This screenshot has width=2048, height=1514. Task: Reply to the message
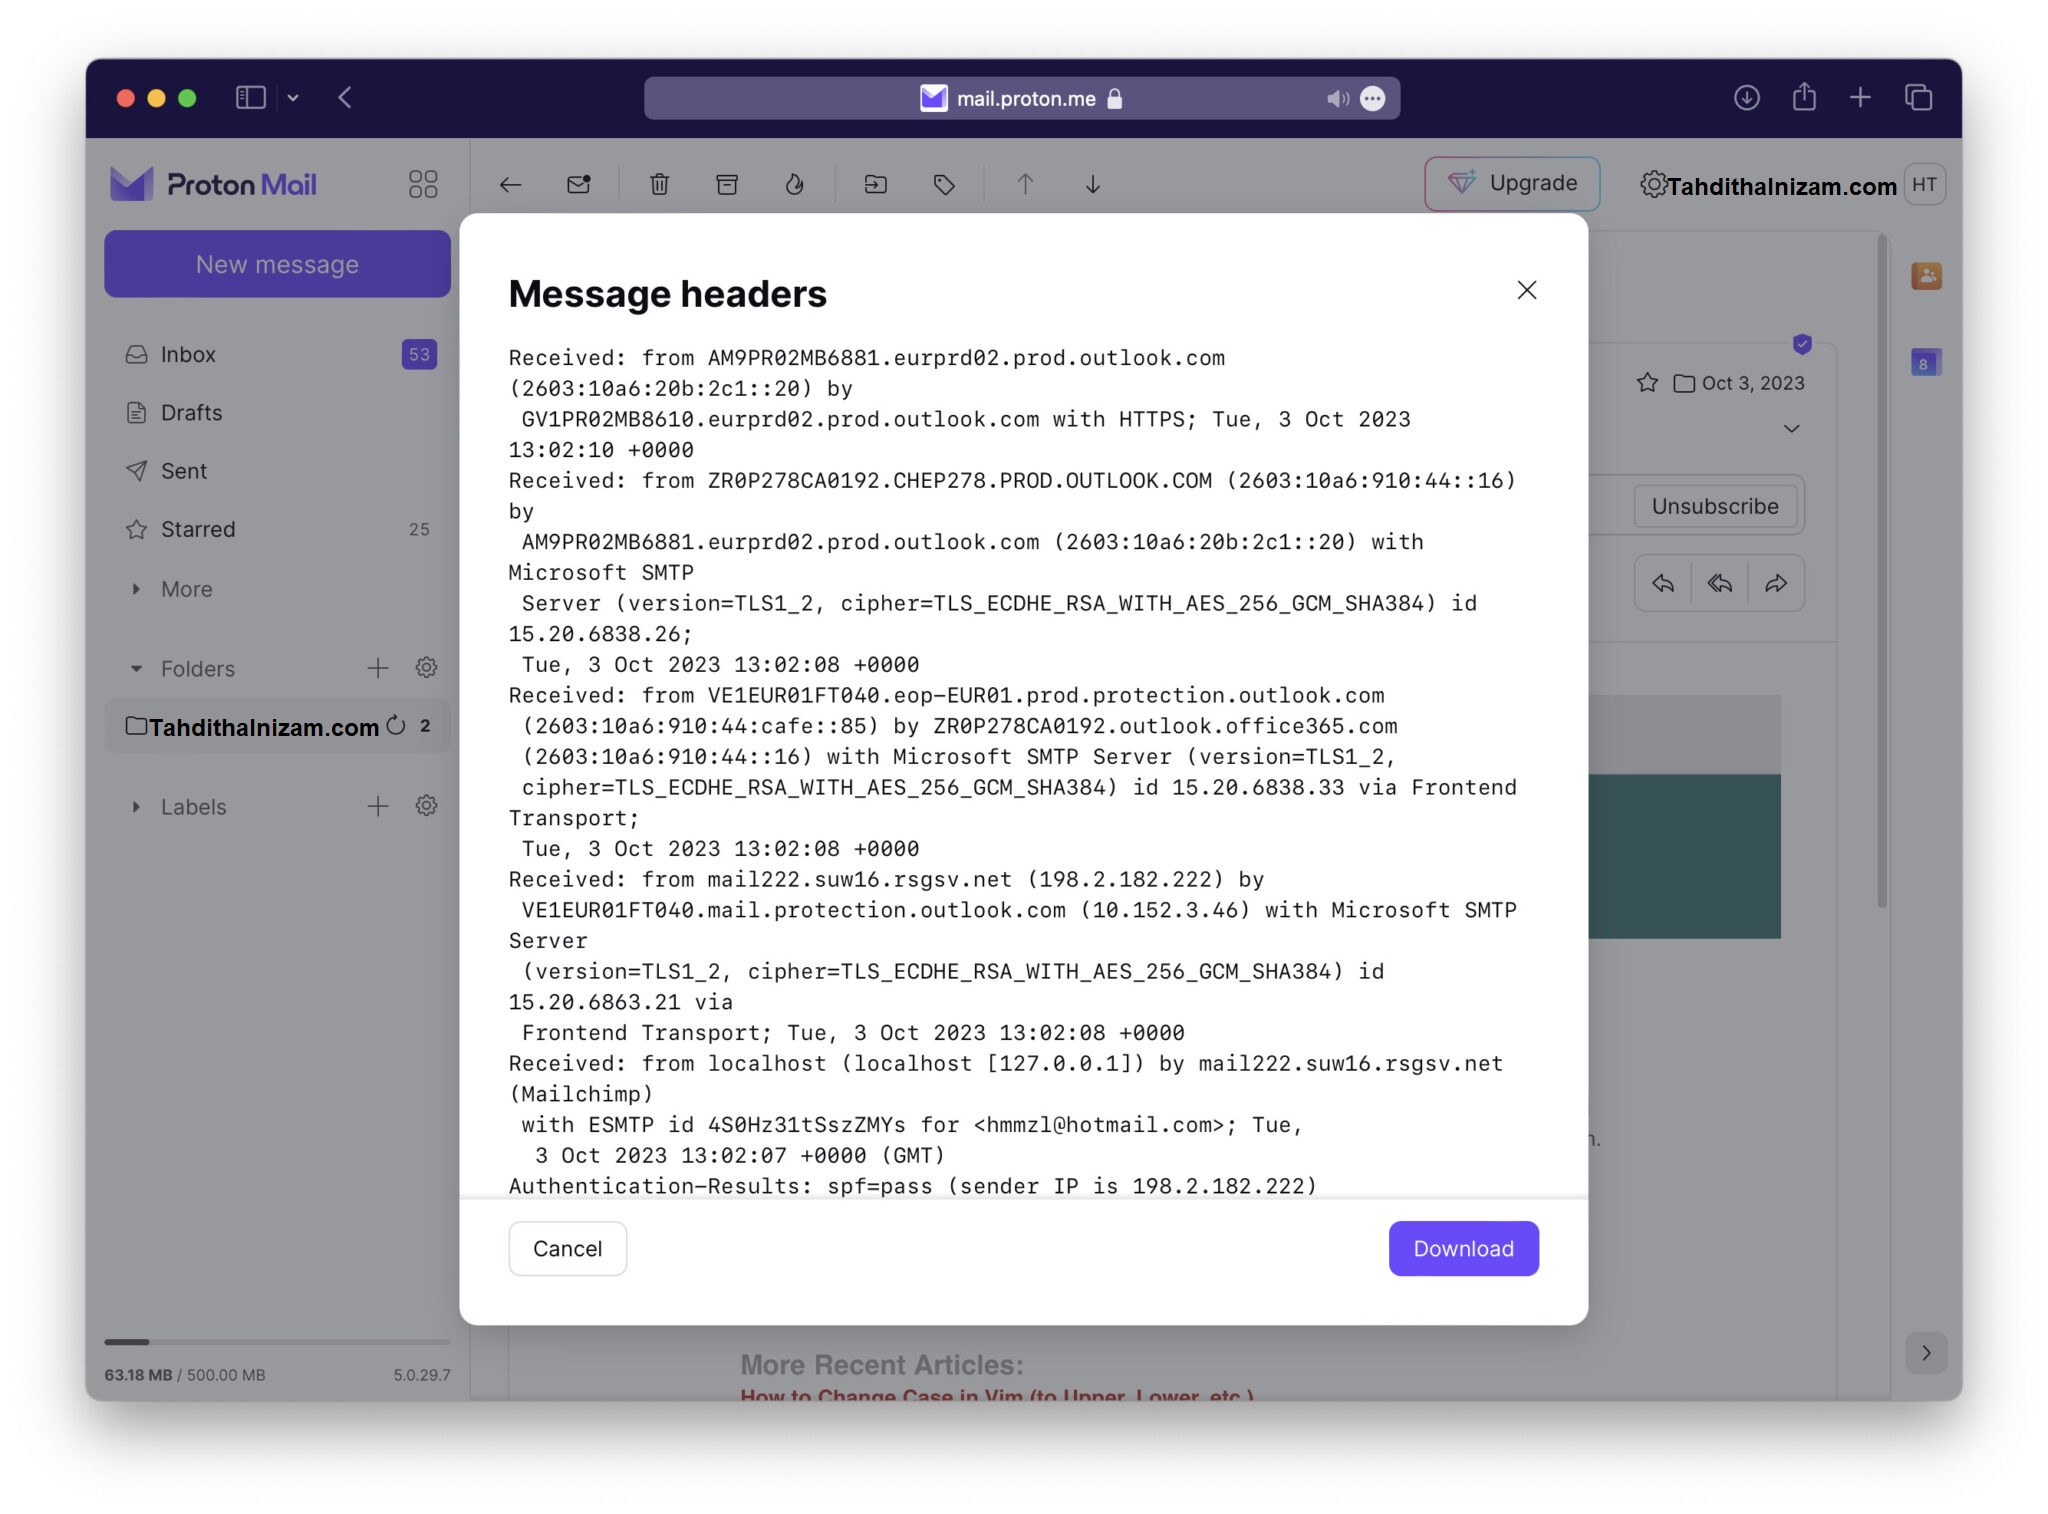tap(1663, 583)
